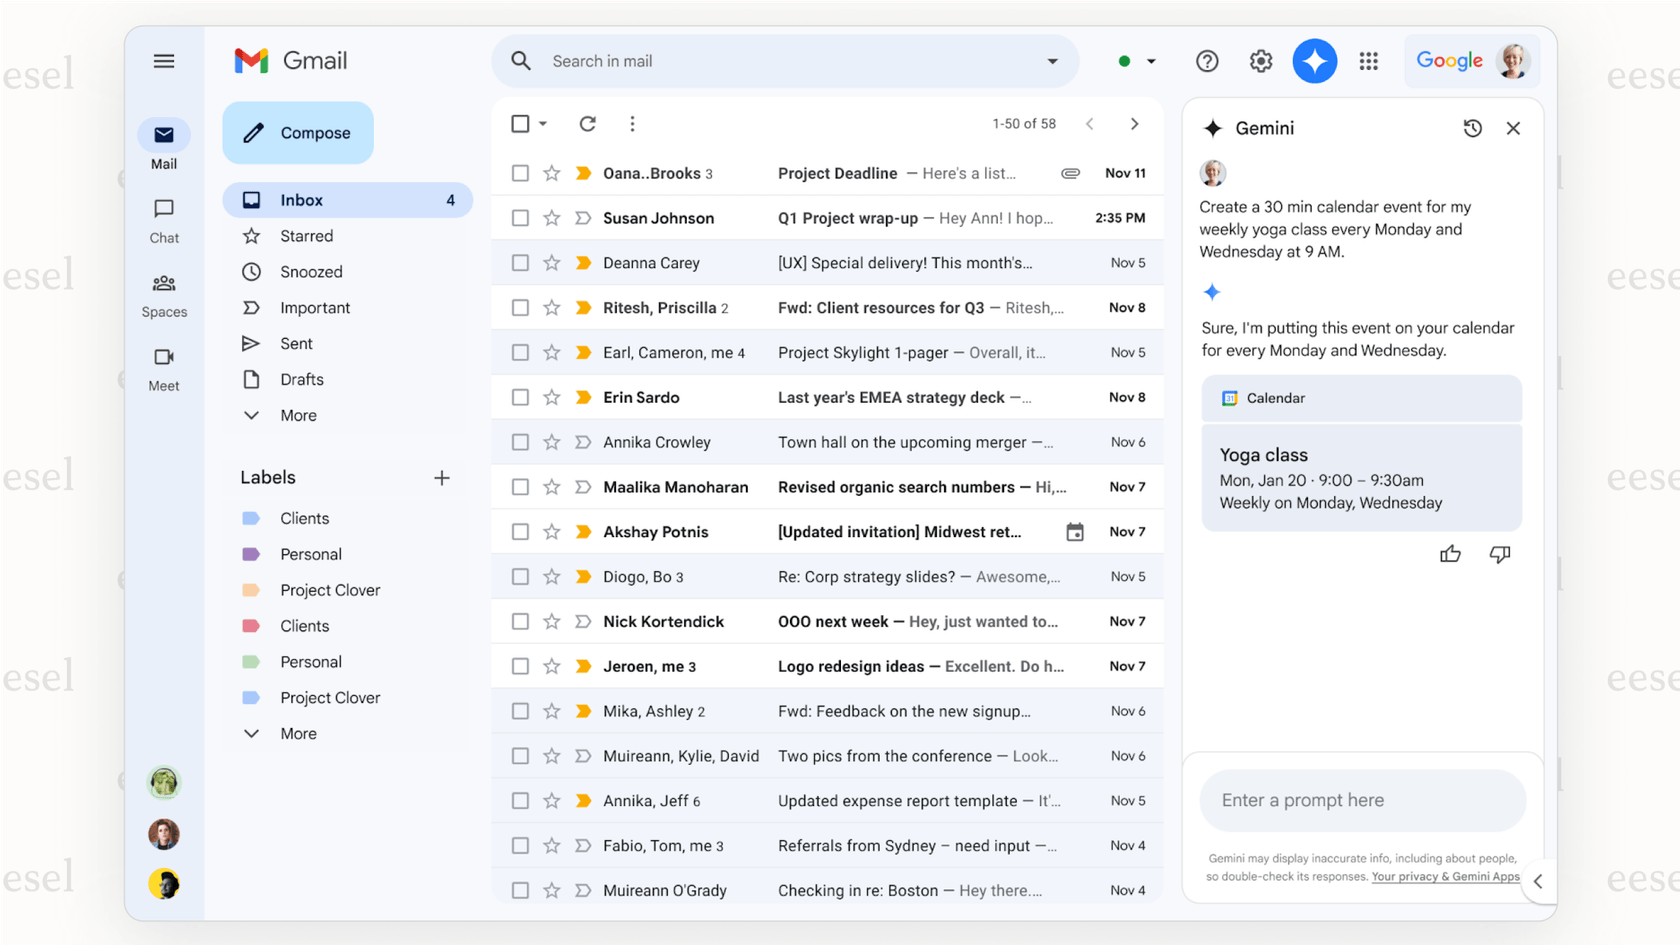The width and height of the screenshot is (1680, 945).
Task: Click the Enter a prompt here field
Action: [1362, 800]
